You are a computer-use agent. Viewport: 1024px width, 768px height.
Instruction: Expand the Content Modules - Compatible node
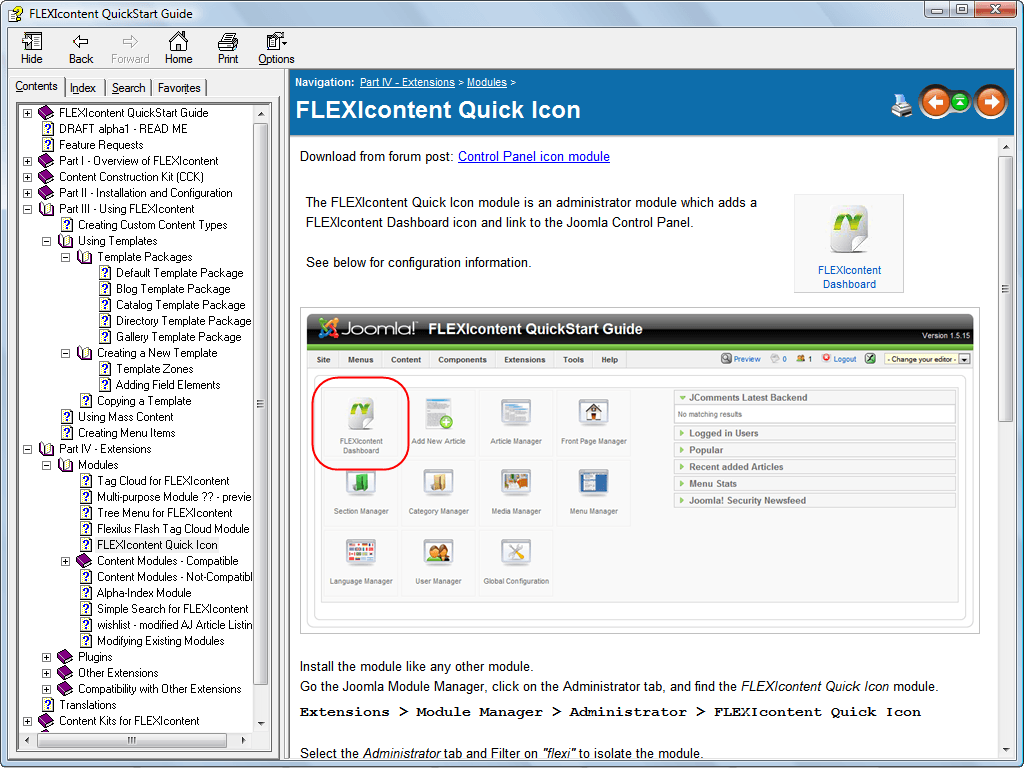click(x=65, y=561)
